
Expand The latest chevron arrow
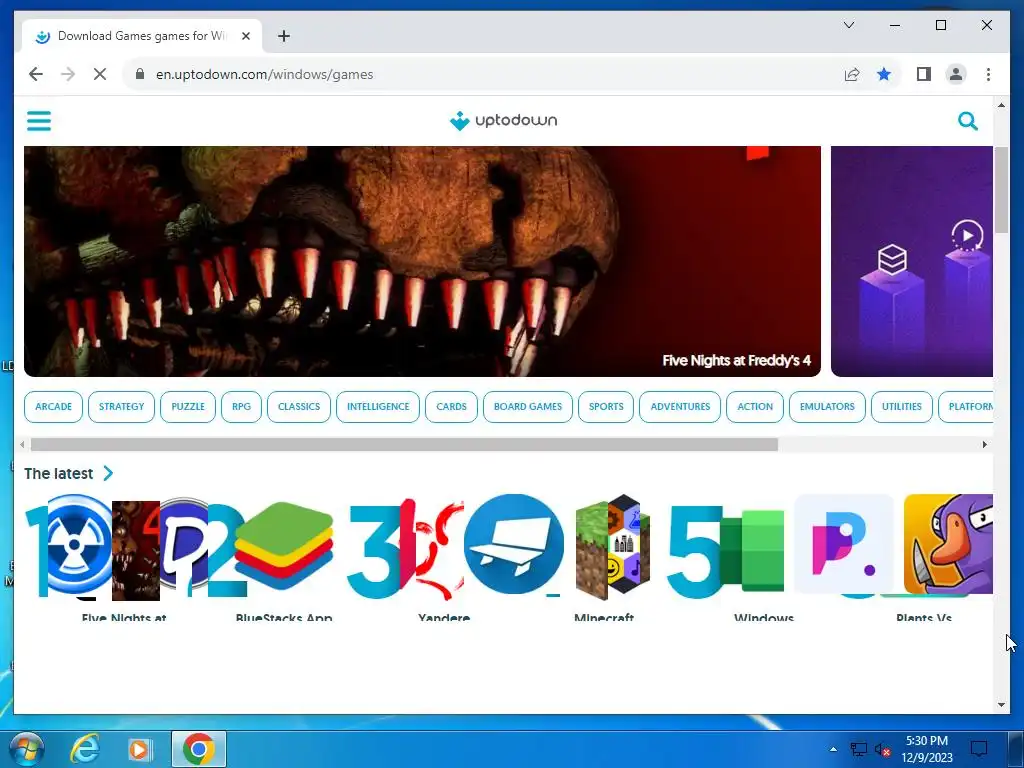tap(108, 473)
